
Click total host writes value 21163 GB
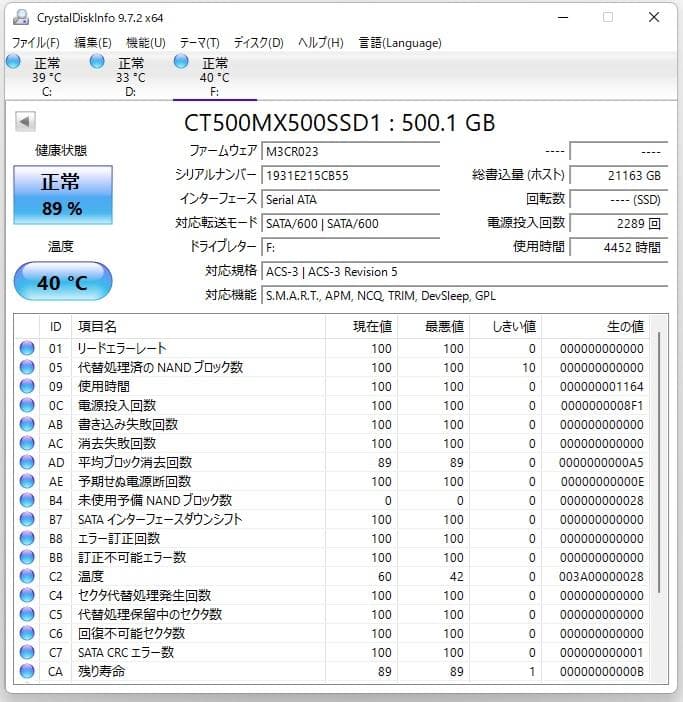(x=619, y=176)
